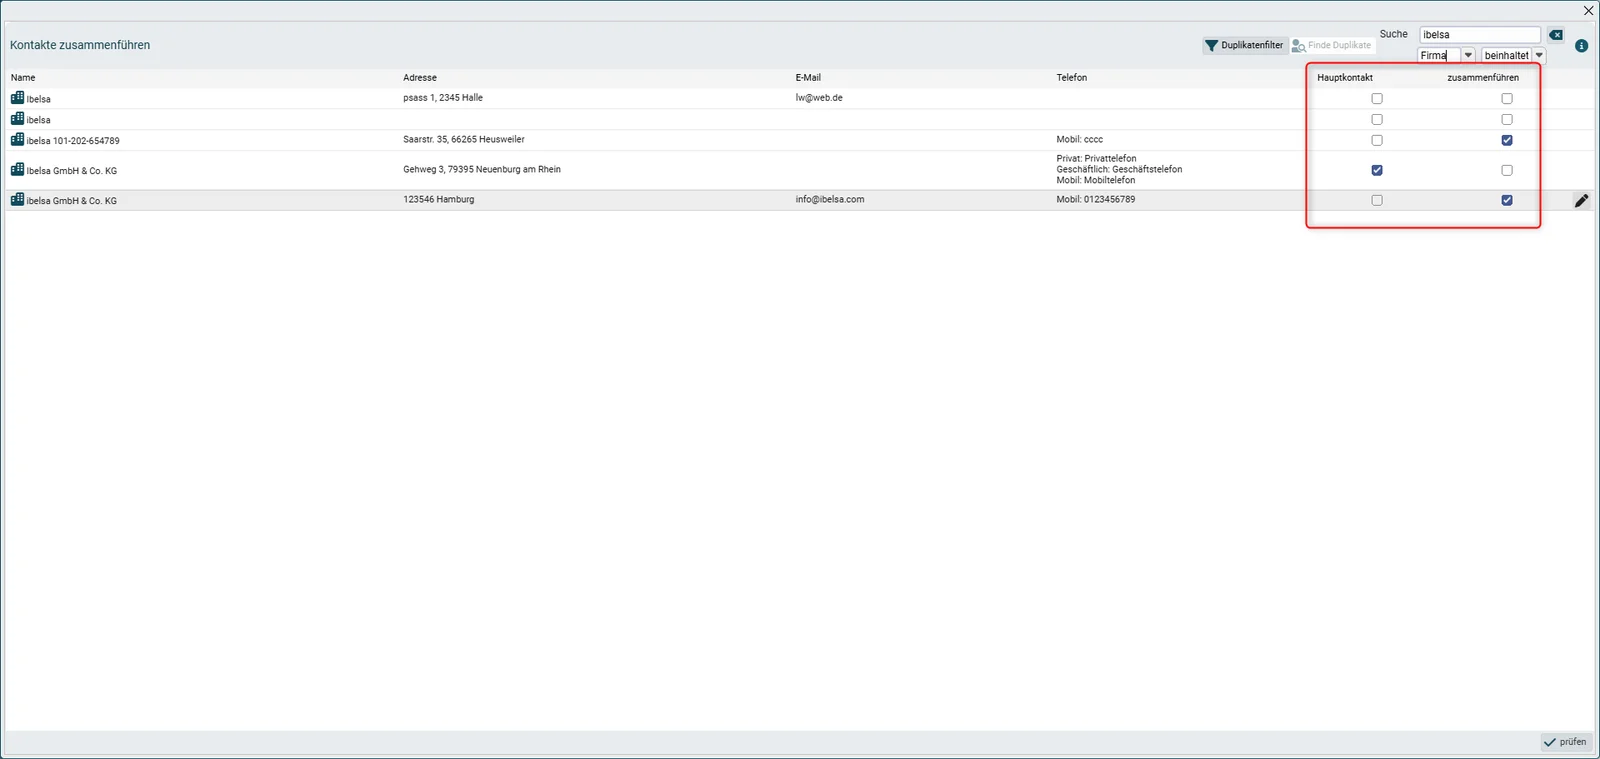
Task: Click the pencil edit icon on the Hamburg row
Action: click(x=1581, y=201)
